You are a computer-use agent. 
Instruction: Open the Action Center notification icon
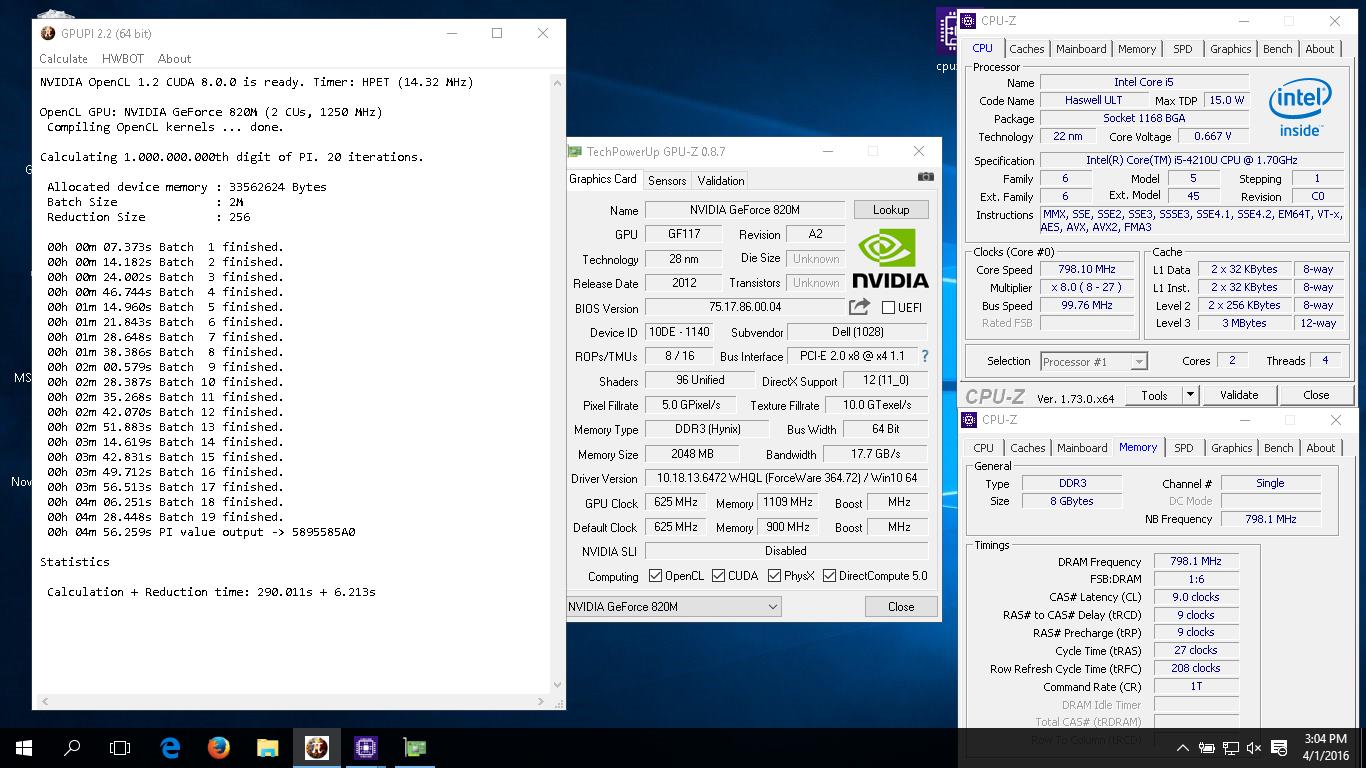tap(1279, 748)
